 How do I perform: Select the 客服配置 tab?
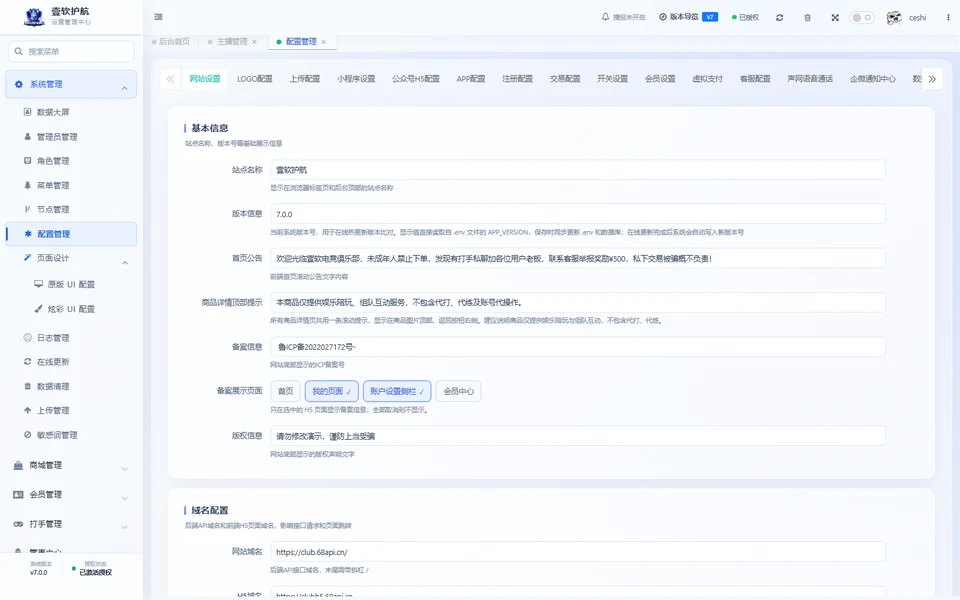point(755,79)
